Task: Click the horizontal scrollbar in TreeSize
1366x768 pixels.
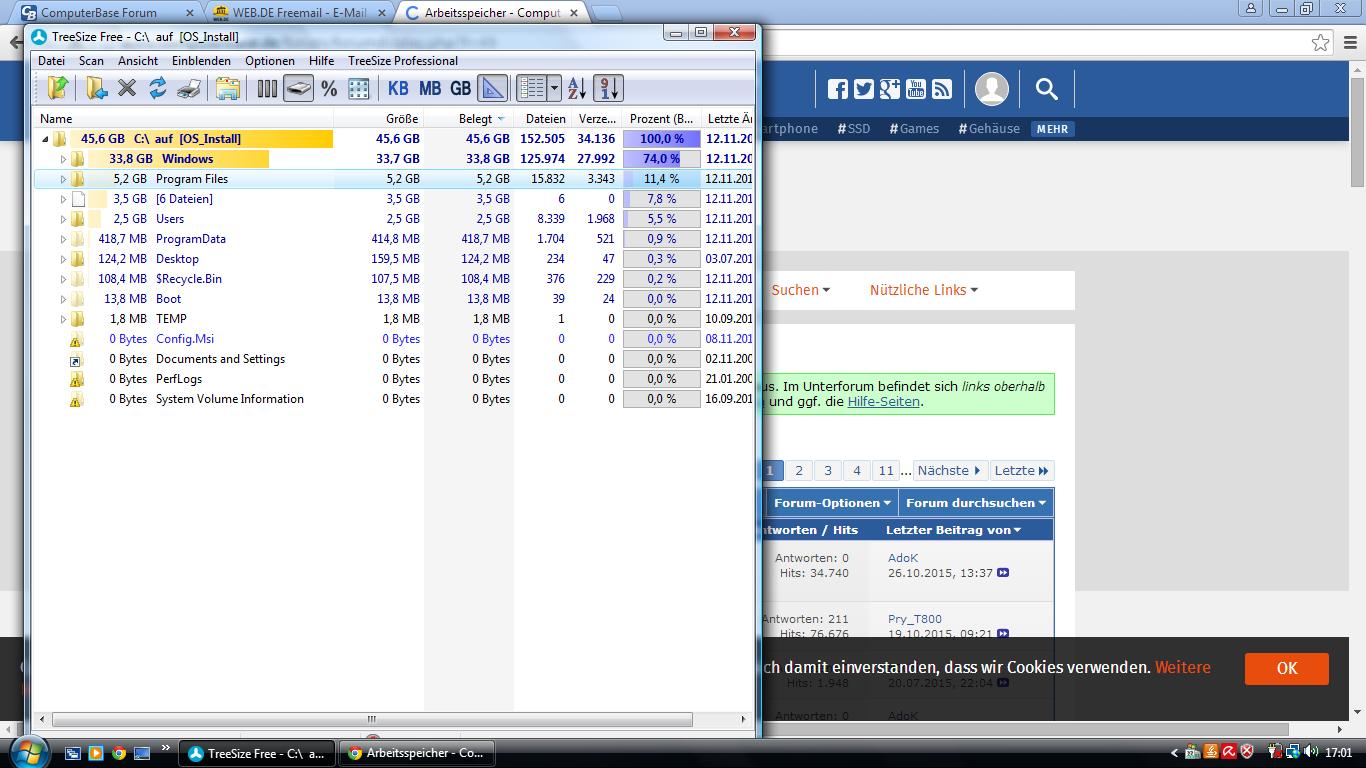Action: tap(372, 719)
